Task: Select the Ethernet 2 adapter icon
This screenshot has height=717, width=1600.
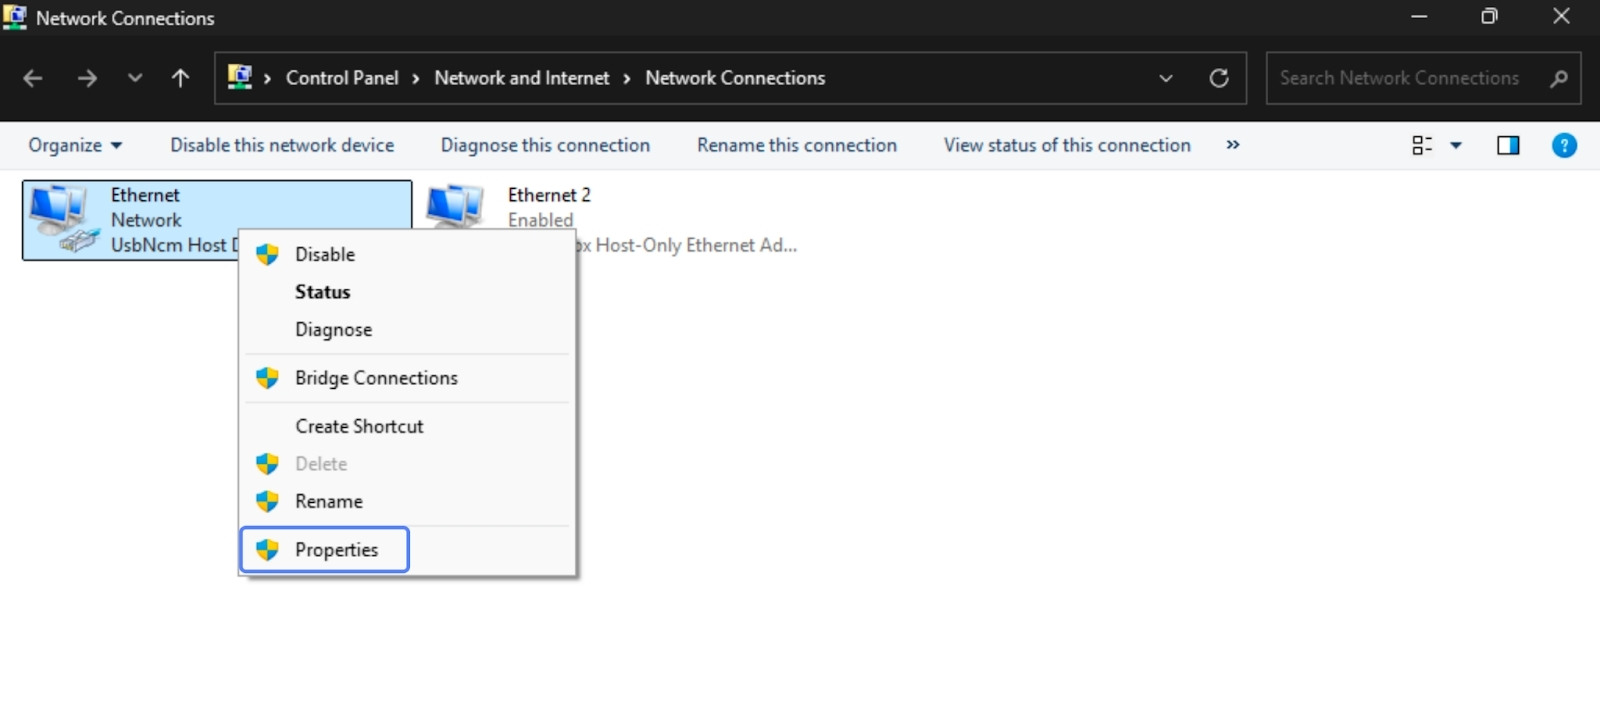Action: (x=456, y=207)
